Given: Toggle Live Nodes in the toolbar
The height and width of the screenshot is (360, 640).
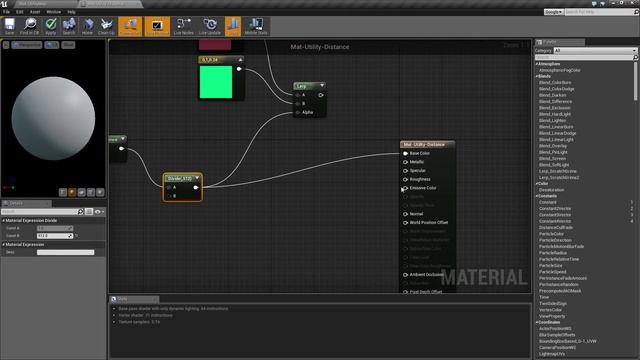Looking at the screenshot, I should 184,26.
